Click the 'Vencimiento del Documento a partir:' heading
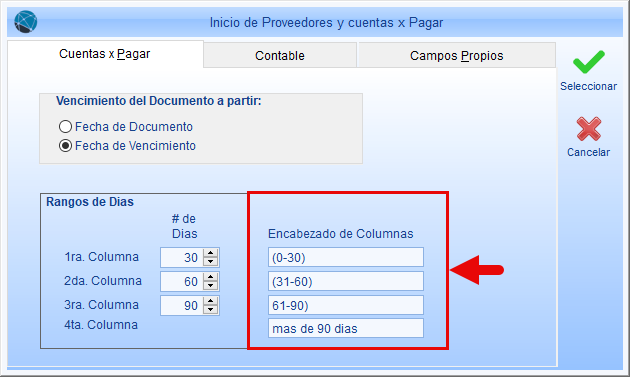The height and width of the screenshot is (377, 630). [159, 101]
